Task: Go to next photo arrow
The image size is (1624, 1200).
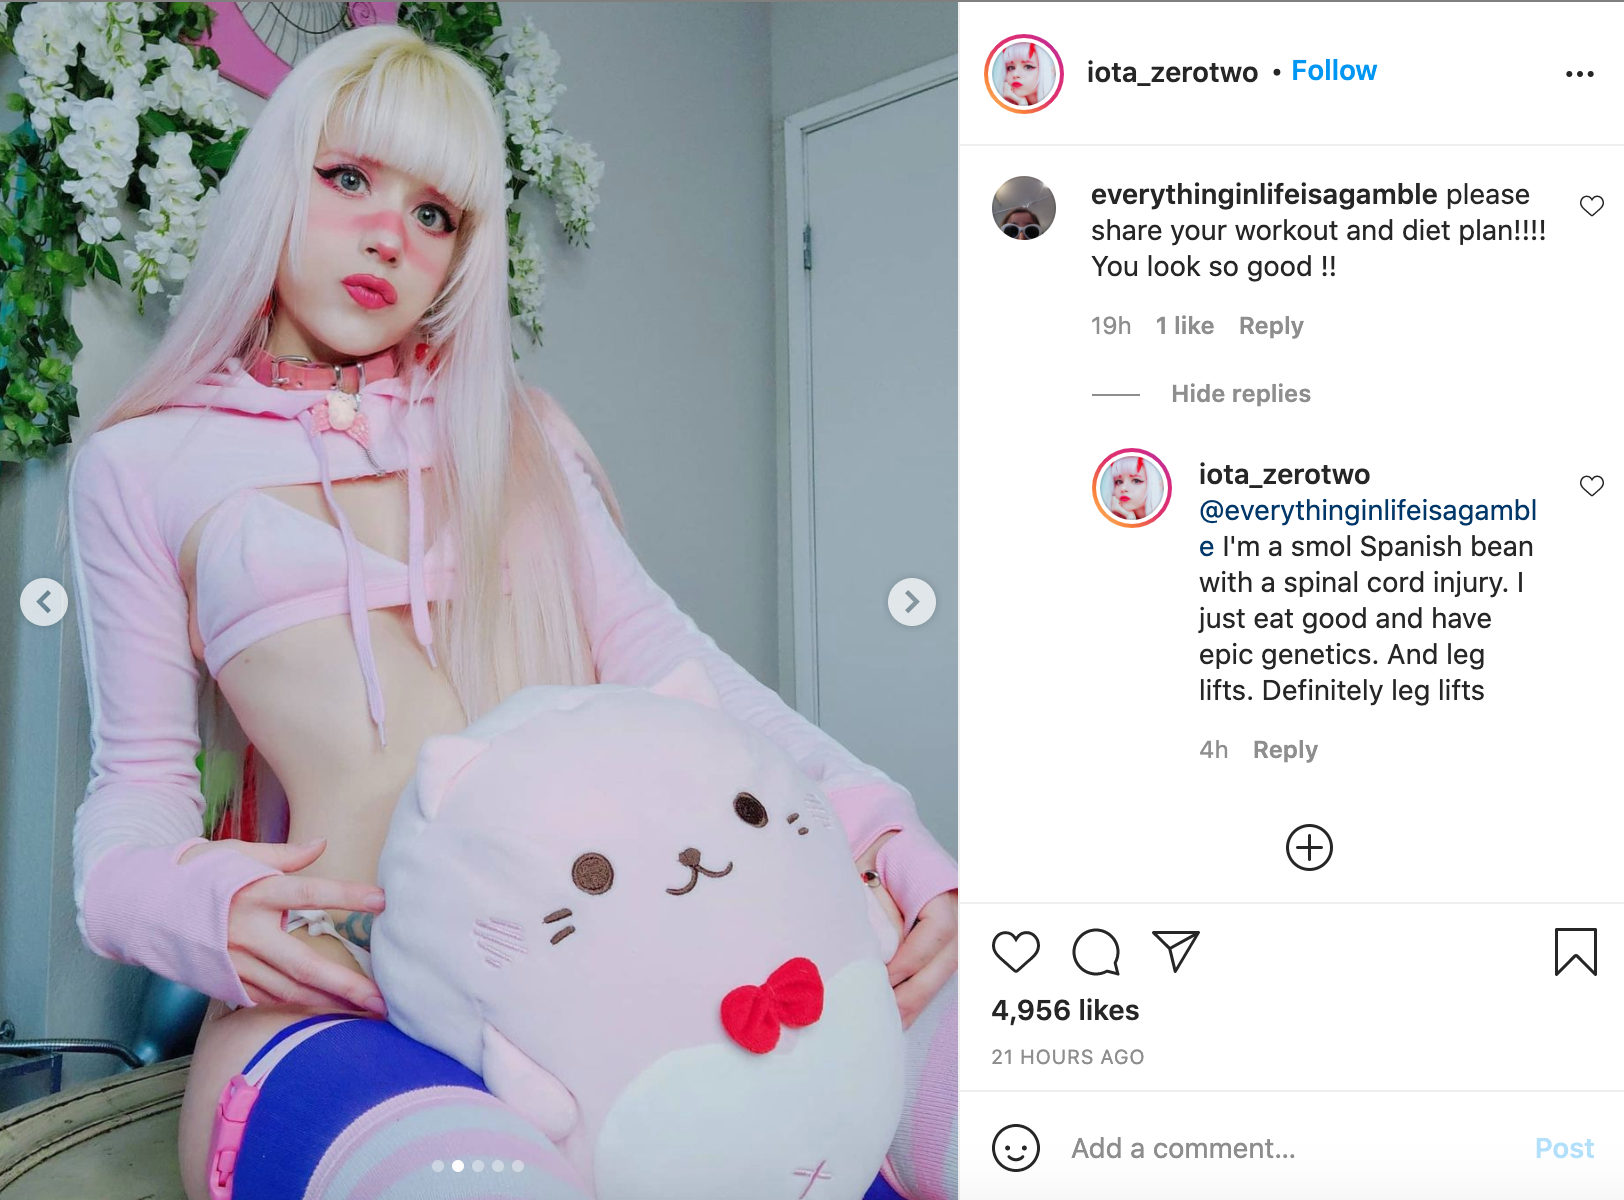Action: (x=911, y=602)
